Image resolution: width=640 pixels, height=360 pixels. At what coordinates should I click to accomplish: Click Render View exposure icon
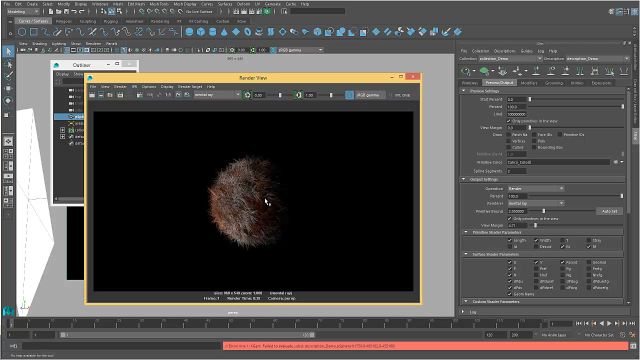coord(247,95)
